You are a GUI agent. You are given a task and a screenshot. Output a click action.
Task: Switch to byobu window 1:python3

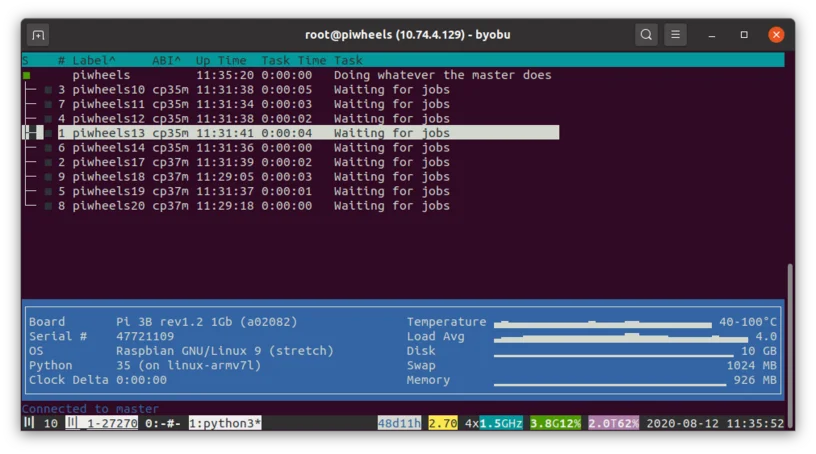(225, 423)
